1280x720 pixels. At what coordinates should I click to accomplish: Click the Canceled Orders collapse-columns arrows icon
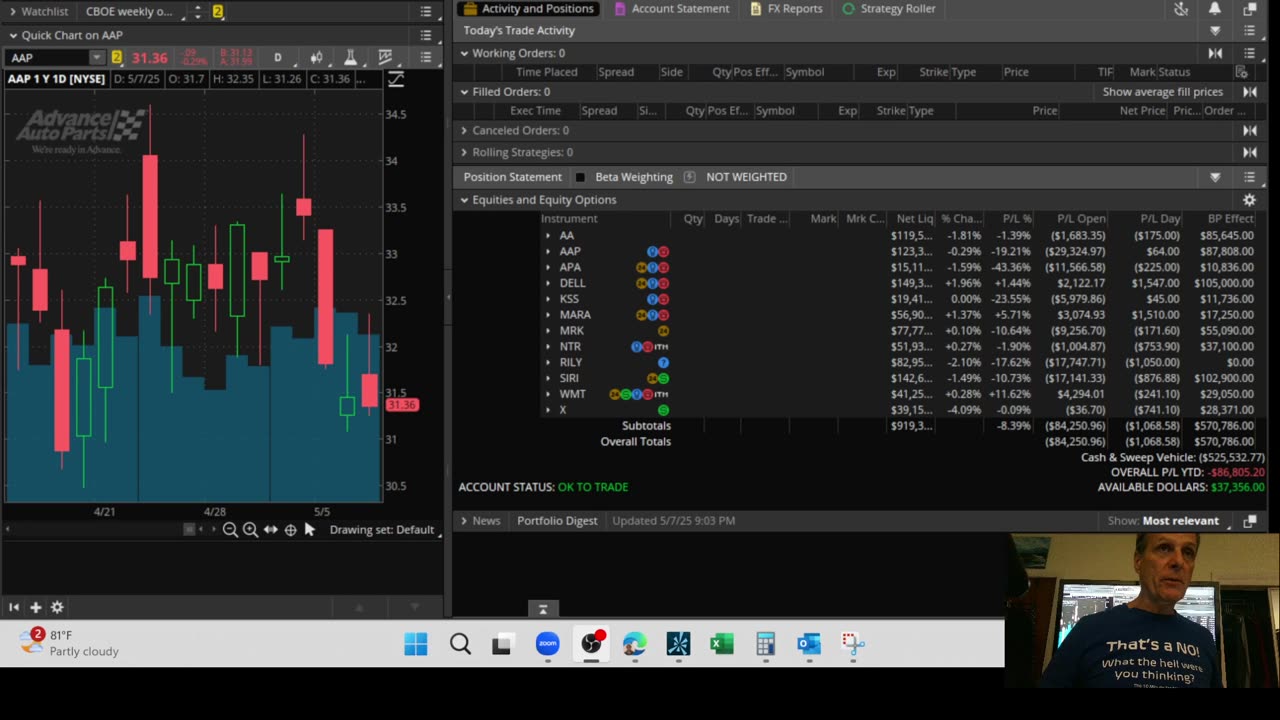[1249, 131]
